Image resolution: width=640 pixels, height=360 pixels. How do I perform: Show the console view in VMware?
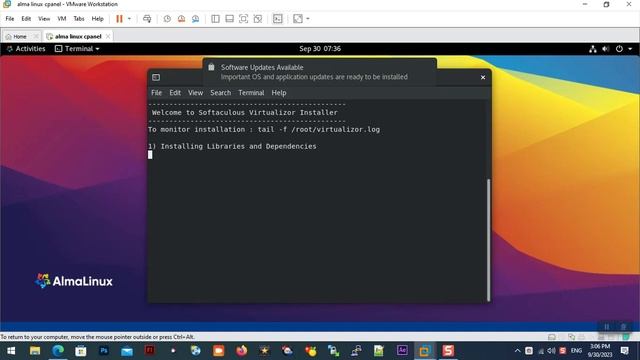[278, 19]
